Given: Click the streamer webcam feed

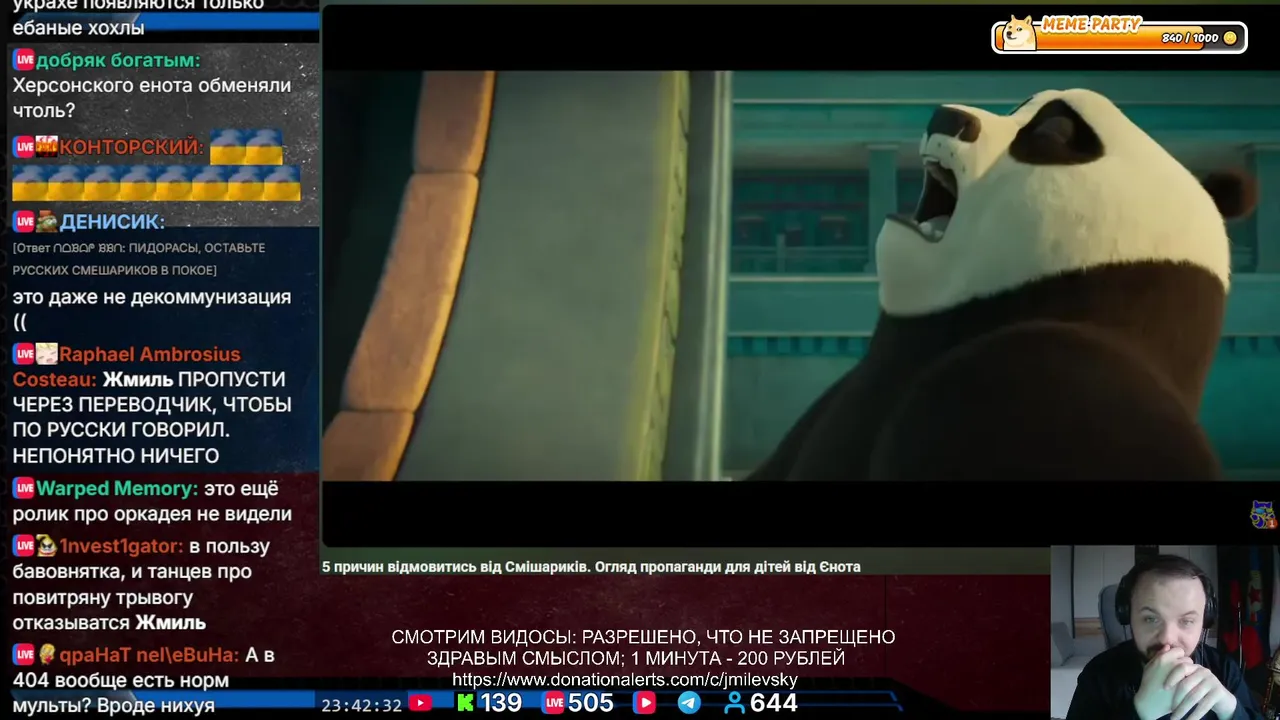Looking at the screenshot, I should (1165, 632).
